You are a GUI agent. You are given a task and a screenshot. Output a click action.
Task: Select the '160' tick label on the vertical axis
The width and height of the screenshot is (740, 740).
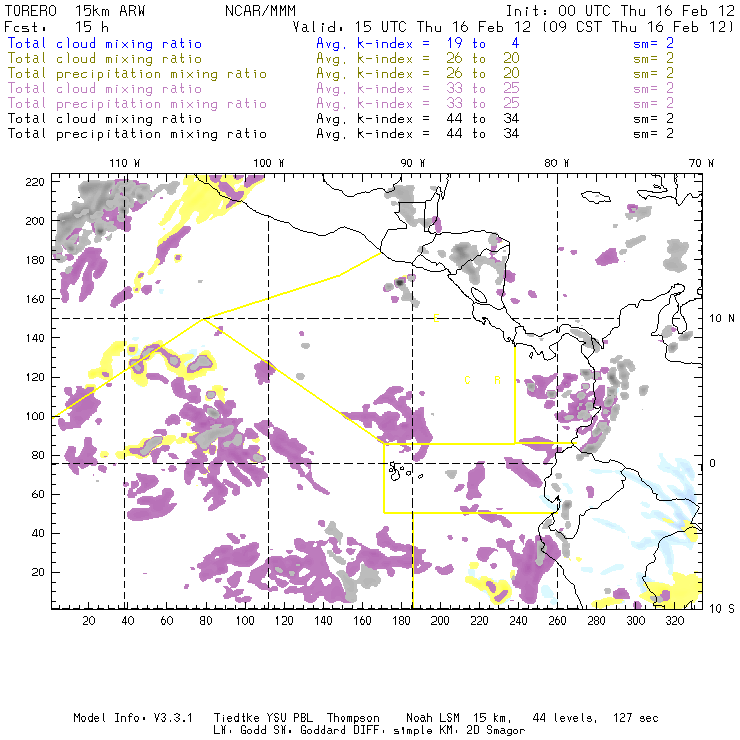pyautogui.click(x=35, y=299)
